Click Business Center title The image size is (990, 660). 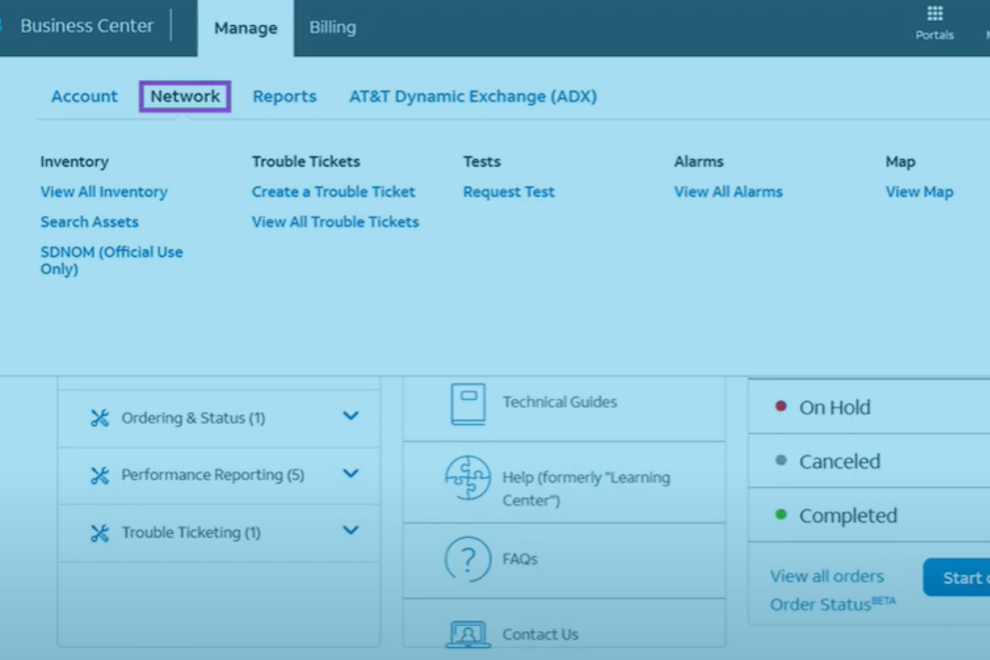pos(87,26)
